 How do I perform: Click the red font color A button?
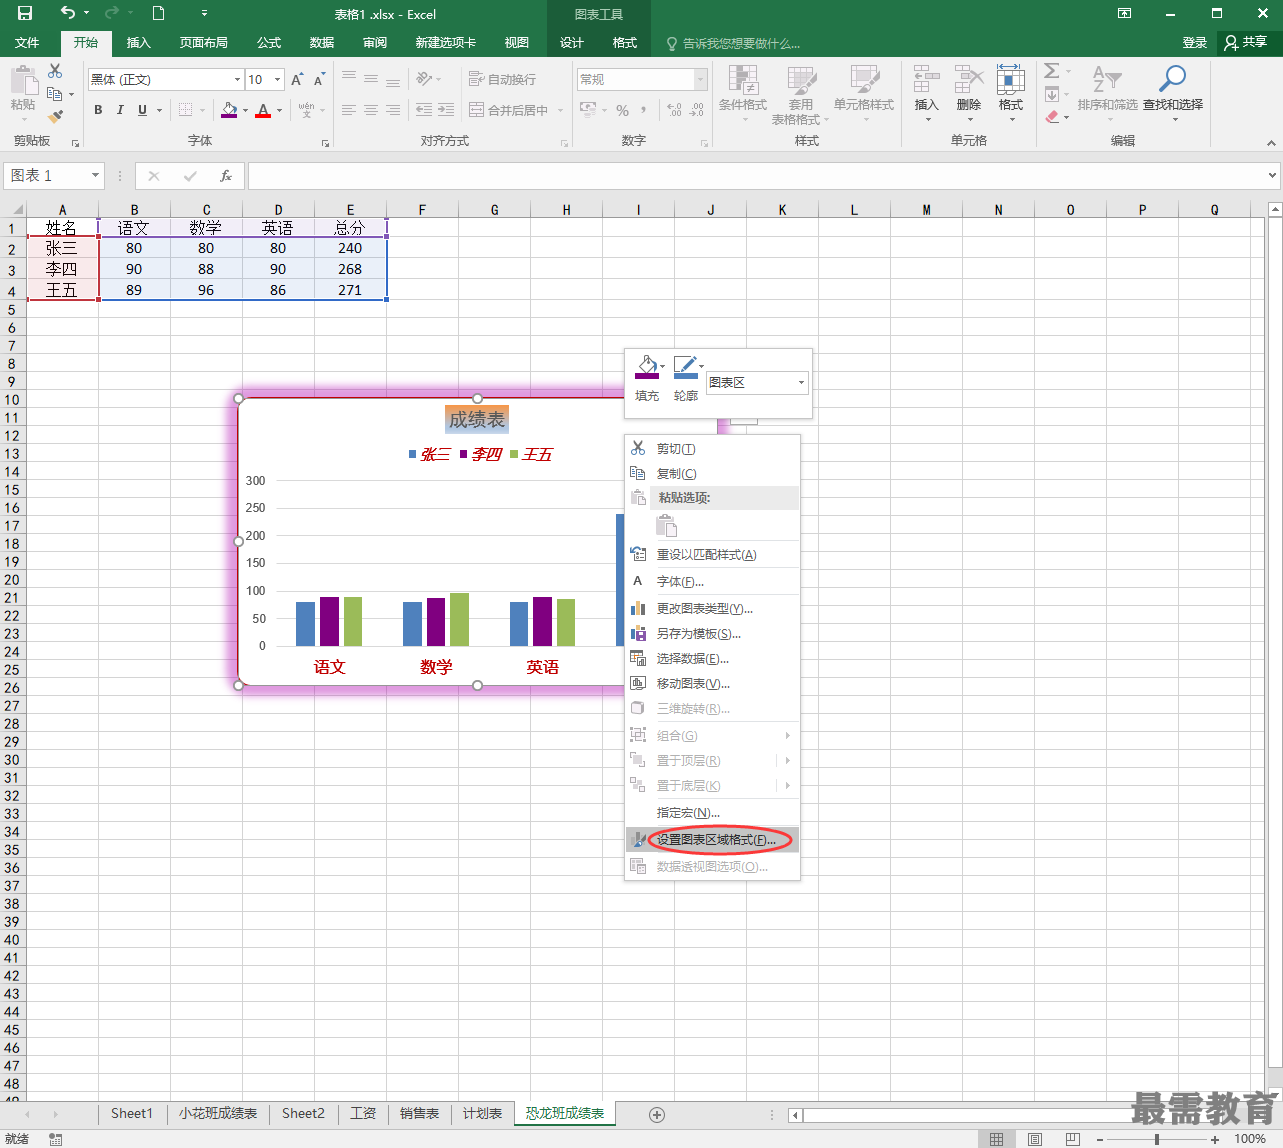[x=263, y=110]
